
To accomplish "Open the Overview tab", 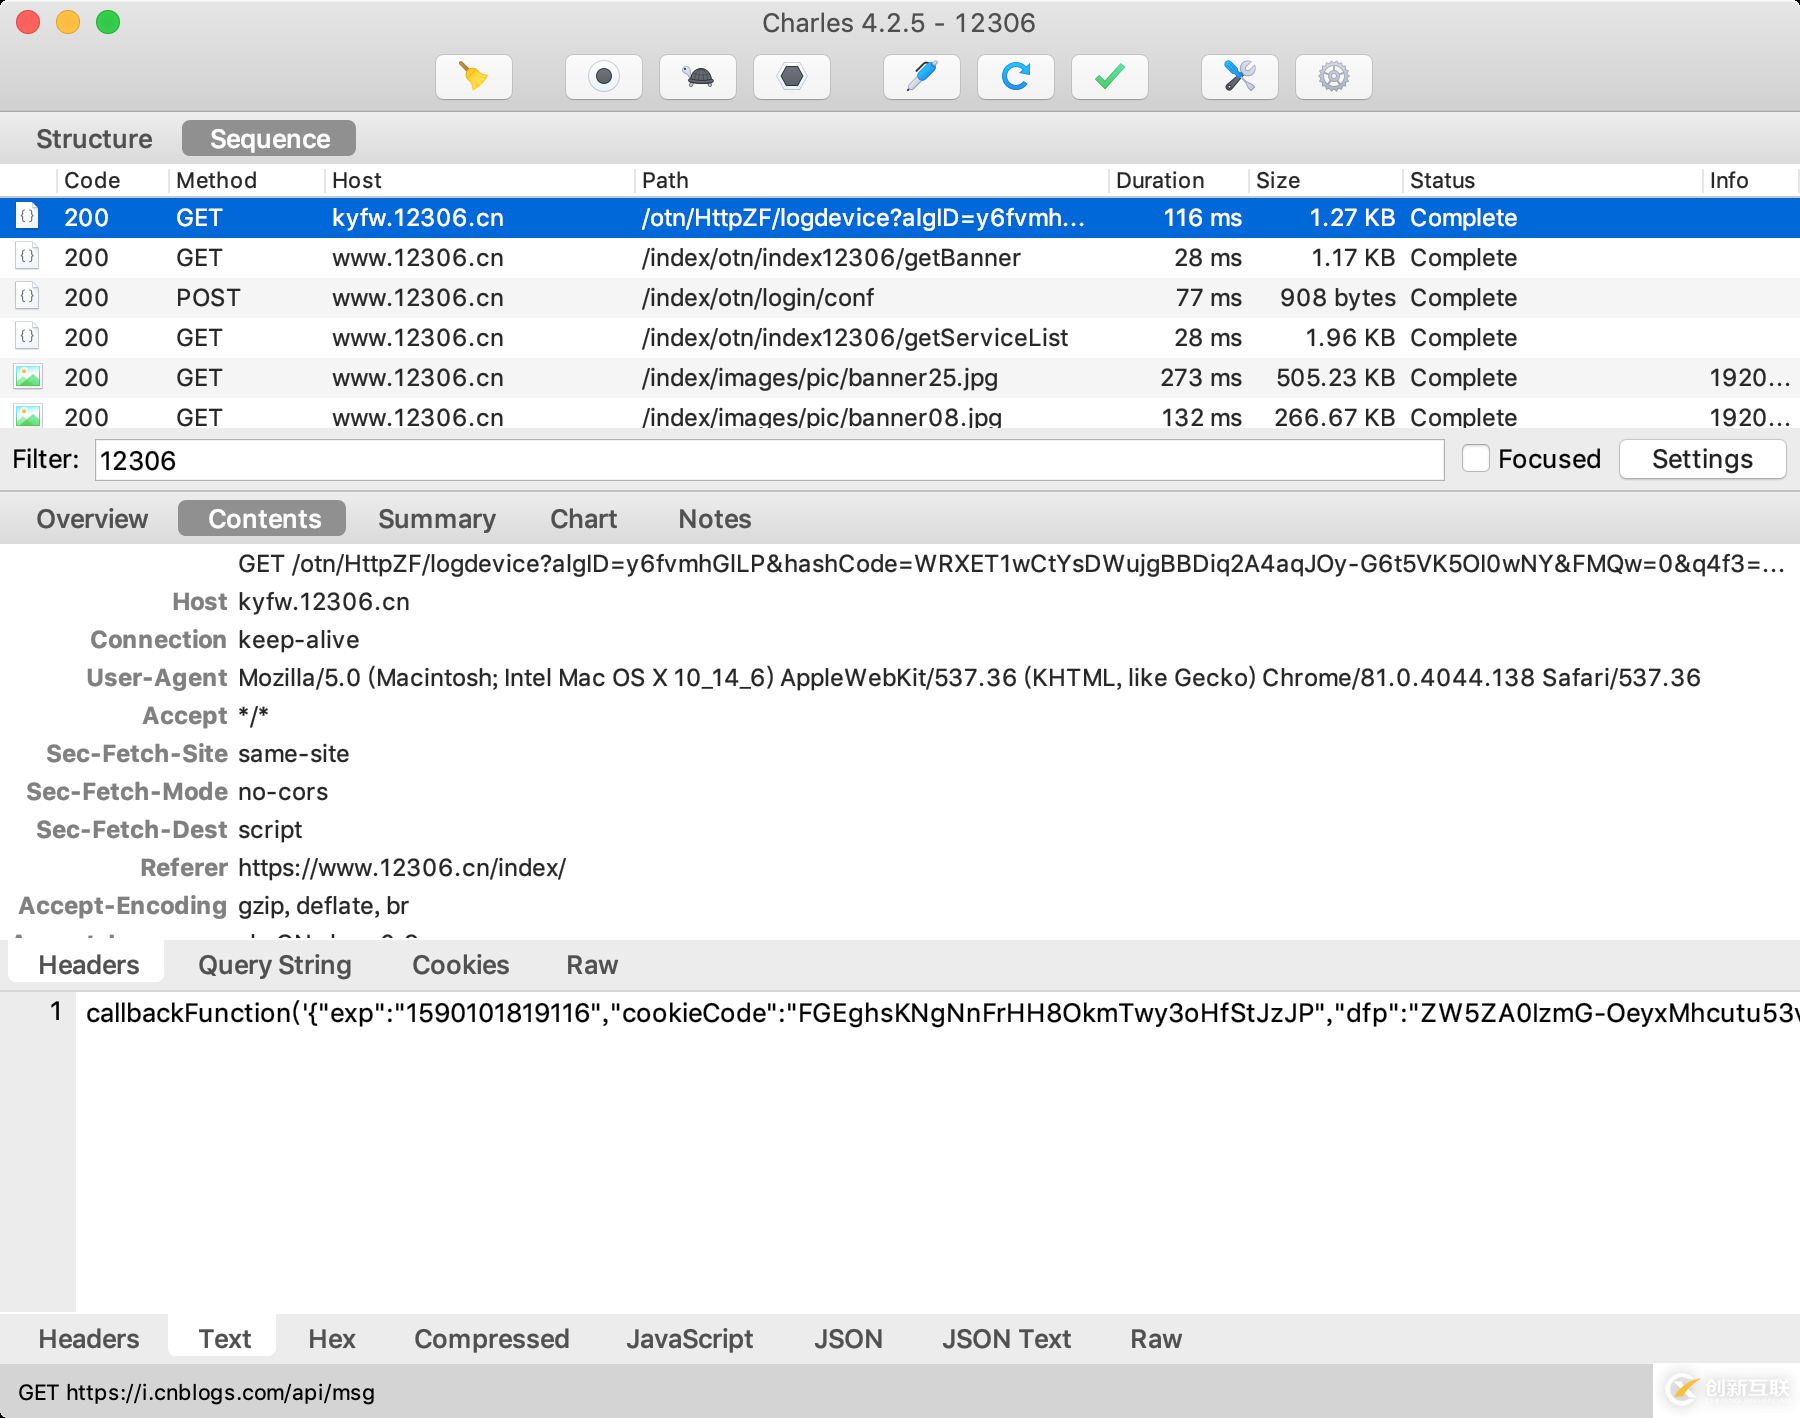I will click(x=92, y=519).
